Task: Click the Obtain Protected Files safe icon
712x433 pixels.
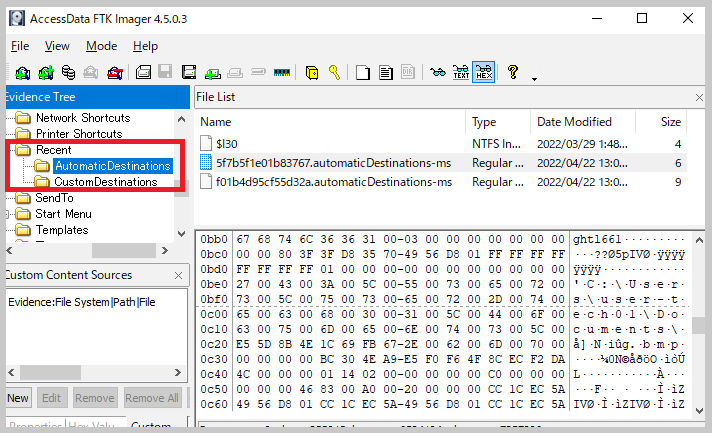Action: 312,73
